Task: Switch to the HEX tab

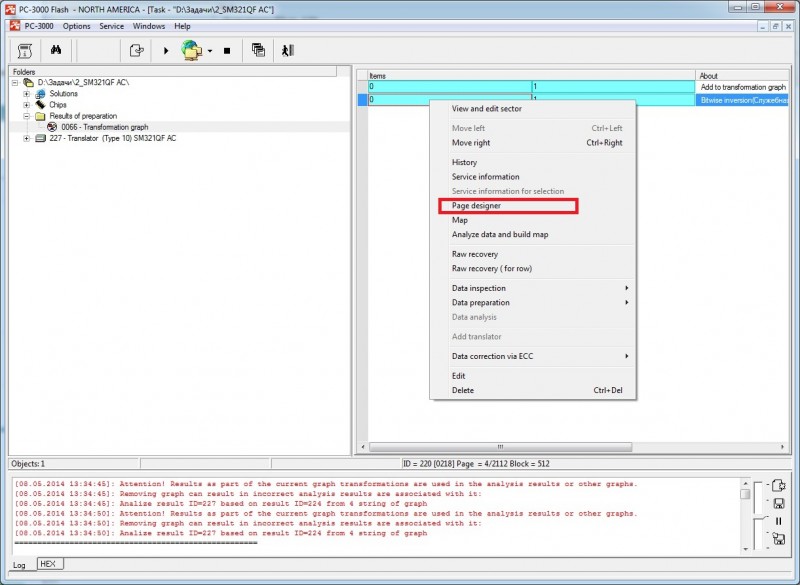Action: click(48, 564)
